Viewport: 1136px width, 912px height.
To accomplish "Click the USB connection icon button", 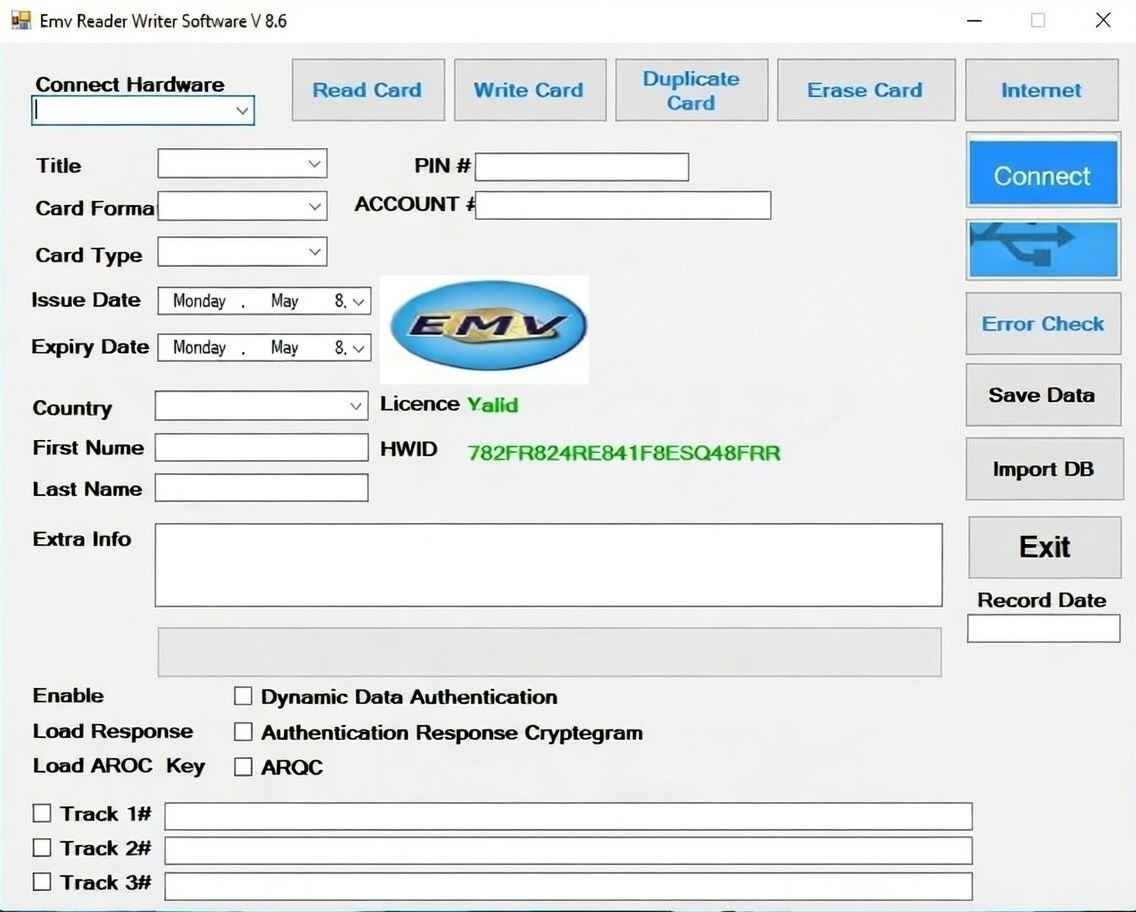I will coord(1042,249).
